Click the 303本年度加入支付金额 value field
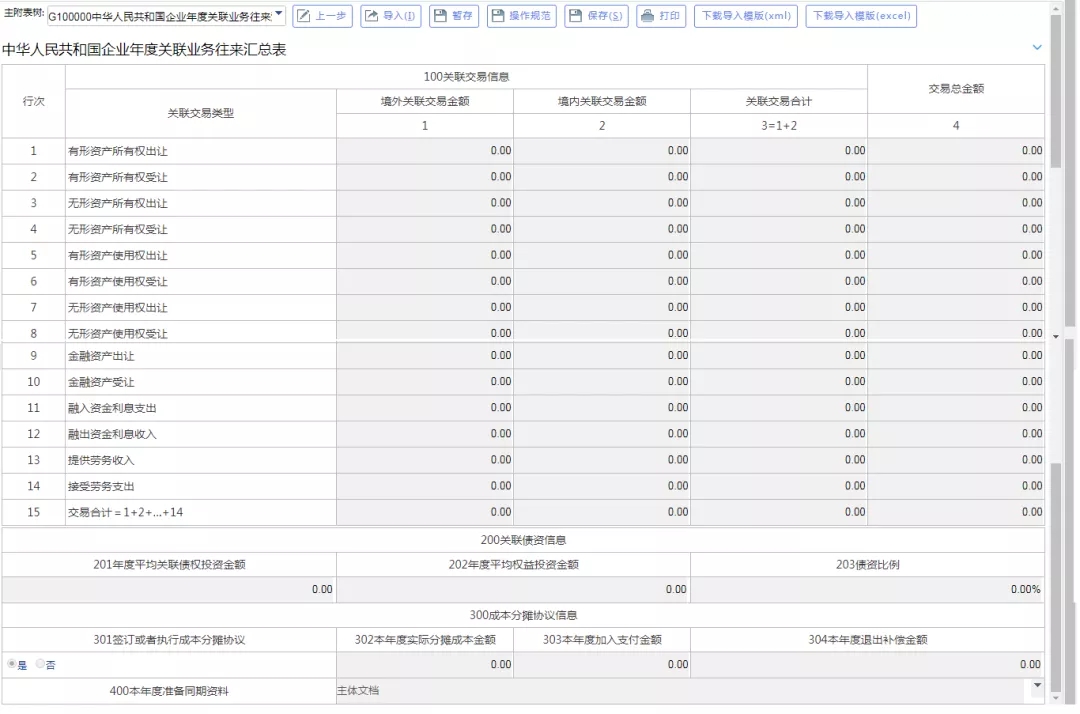The height and width of the screenshot is (714, 1080). click(x=602, y=664)
